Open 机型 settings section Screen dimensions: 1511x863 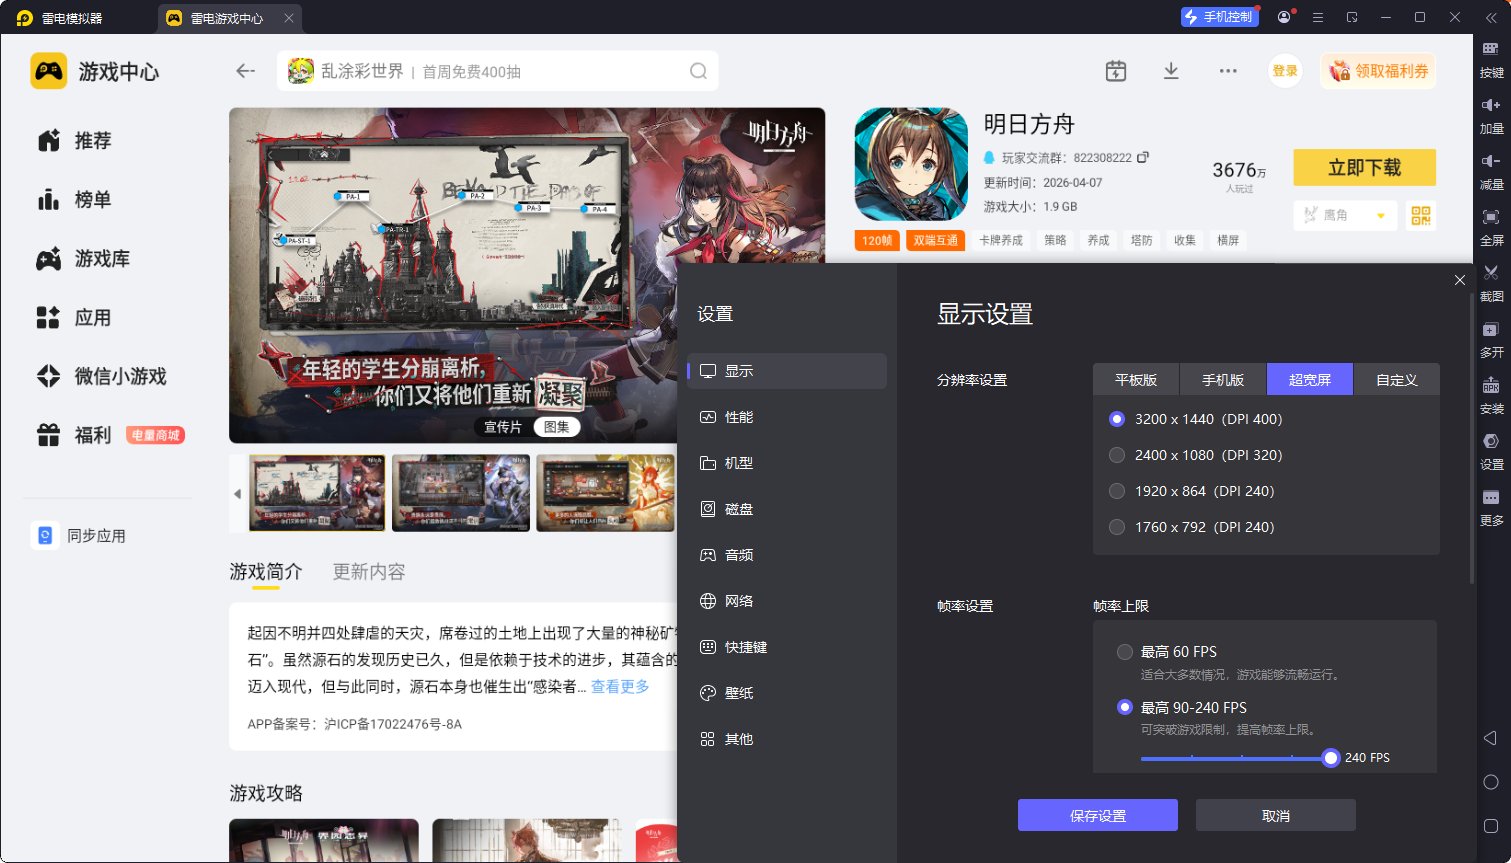787,463
